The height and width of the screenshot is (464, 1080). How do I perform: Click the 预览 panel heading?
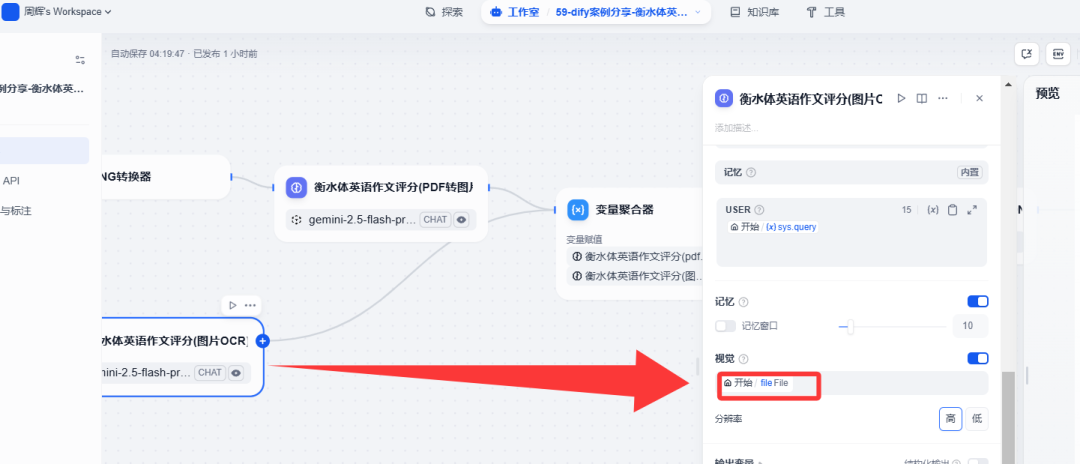tap(1048, 94)
